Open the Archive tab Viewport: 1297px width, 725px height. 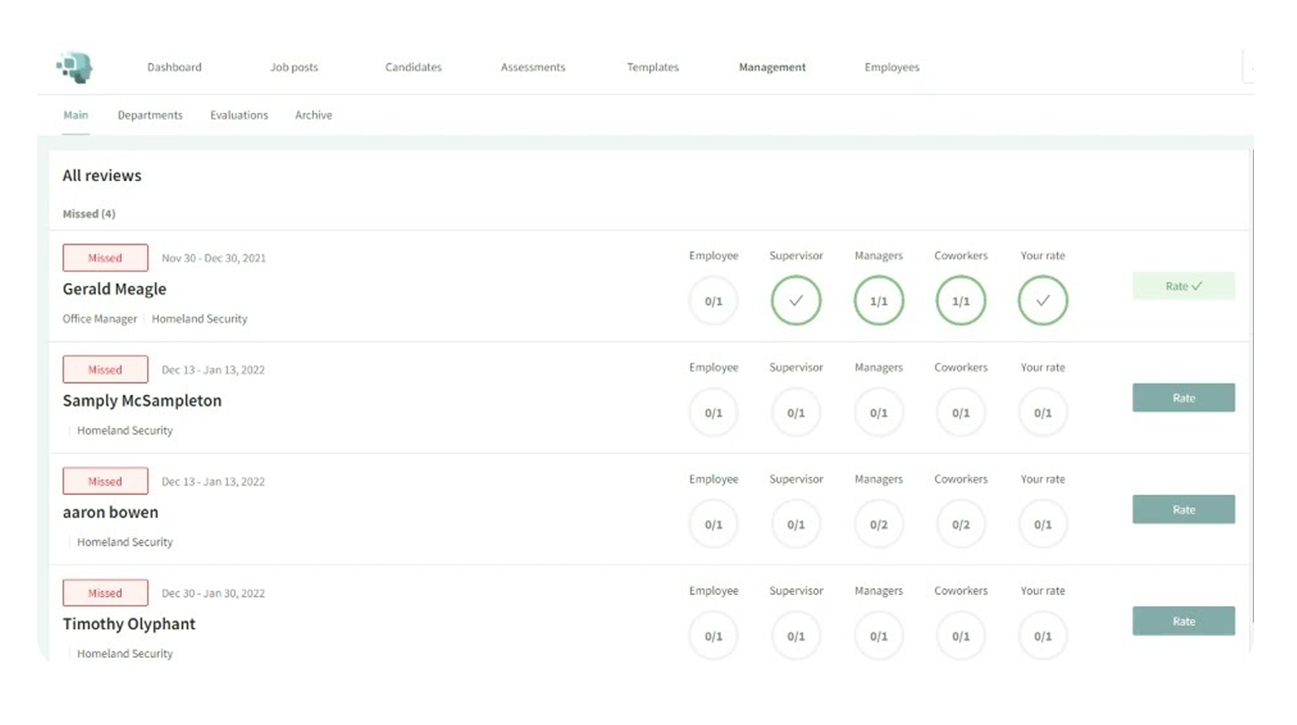313,115
